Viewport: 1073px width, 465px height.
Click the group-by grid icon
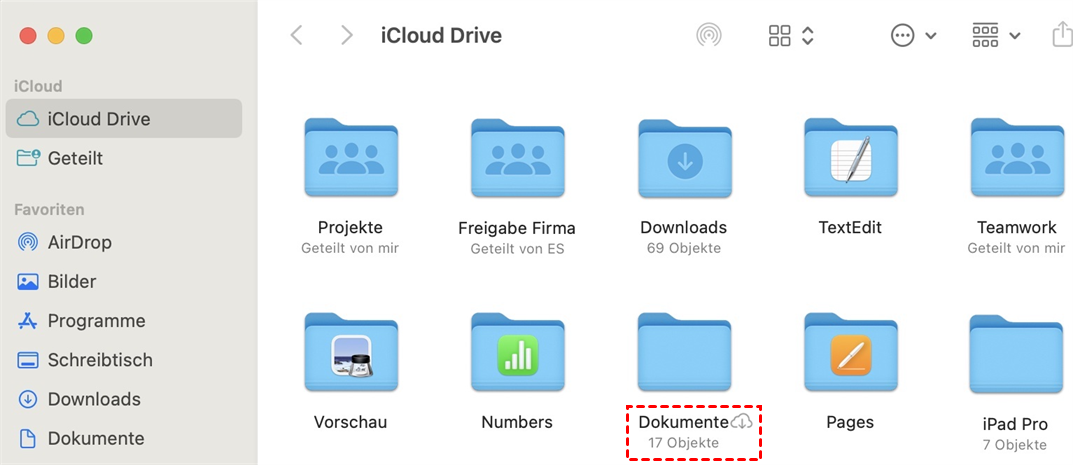pyautogui.click(x=985, y=36)
